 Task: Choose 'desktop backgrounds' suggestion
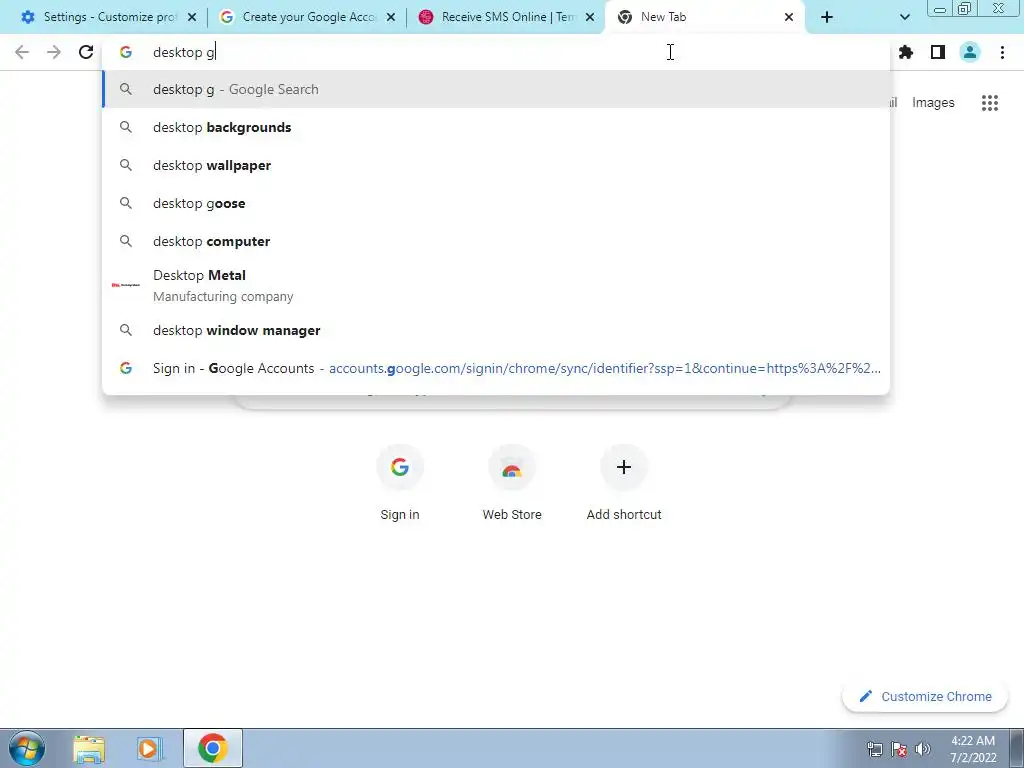(x=496, y=127)
